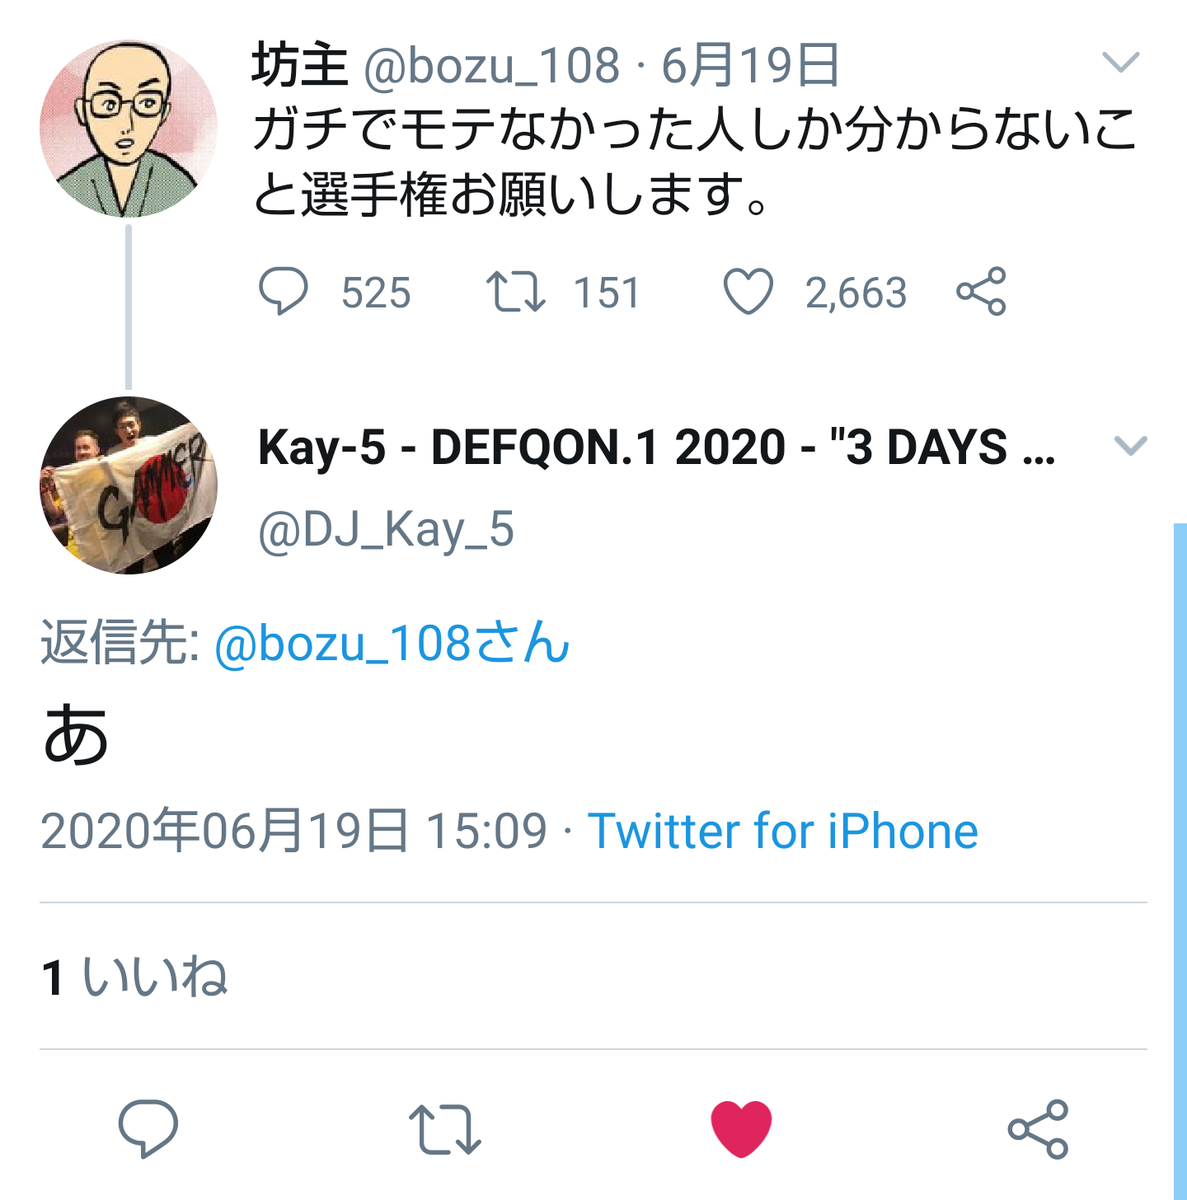This screenshot has height=1200, width=1187.
Task: Open the @bozu_108 handle in top tweet
Action: coord(491,67)
